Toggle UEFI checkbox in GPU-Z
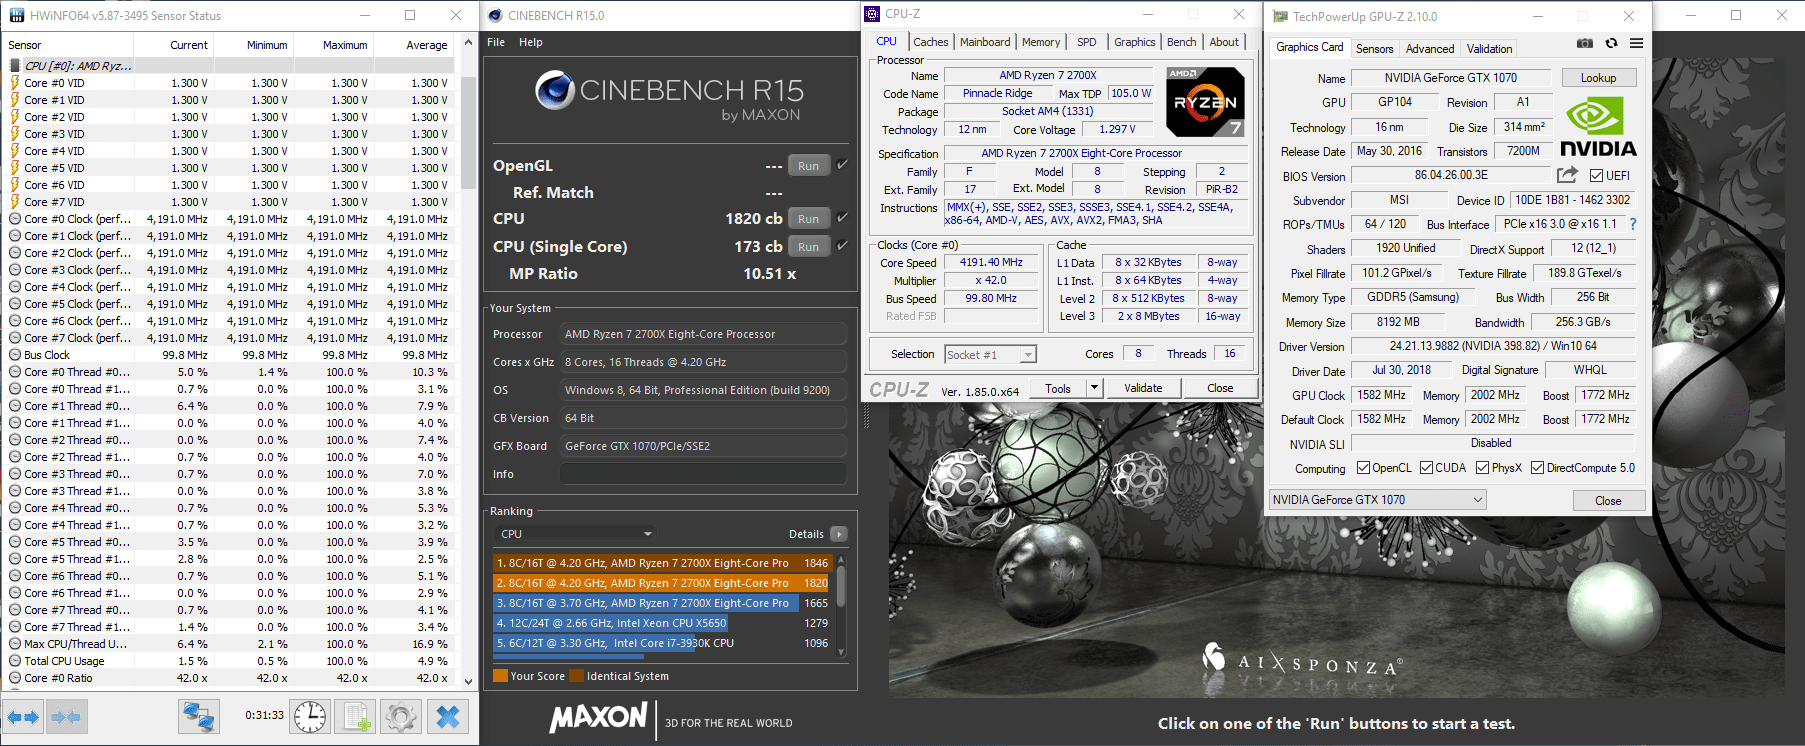 [1596, 175]
